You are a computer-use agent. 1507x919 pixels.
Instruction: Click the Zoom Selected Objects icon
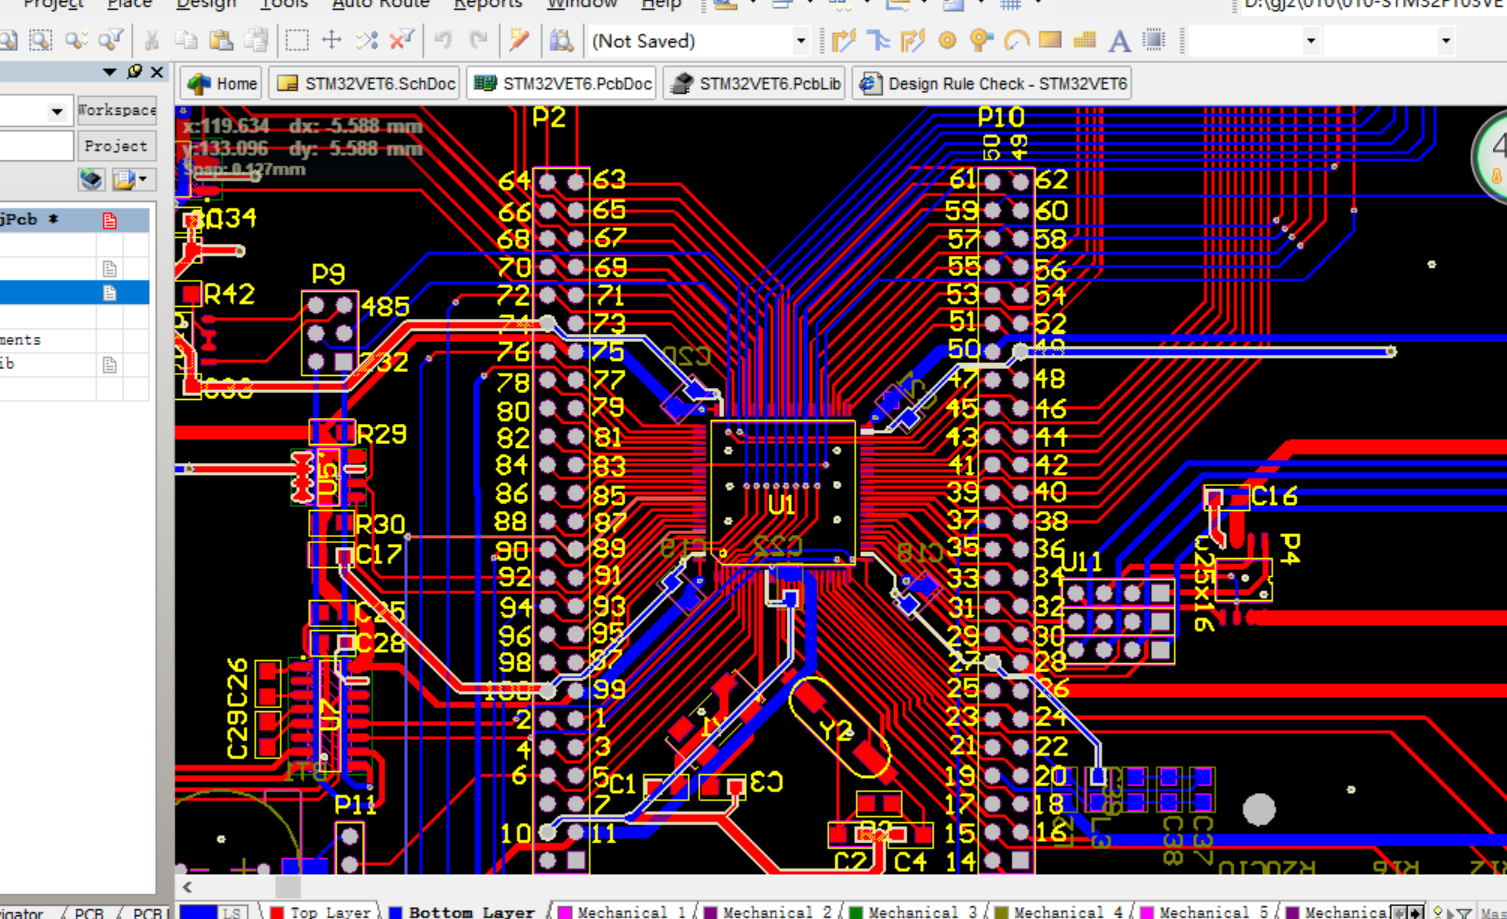pos(76,41)
